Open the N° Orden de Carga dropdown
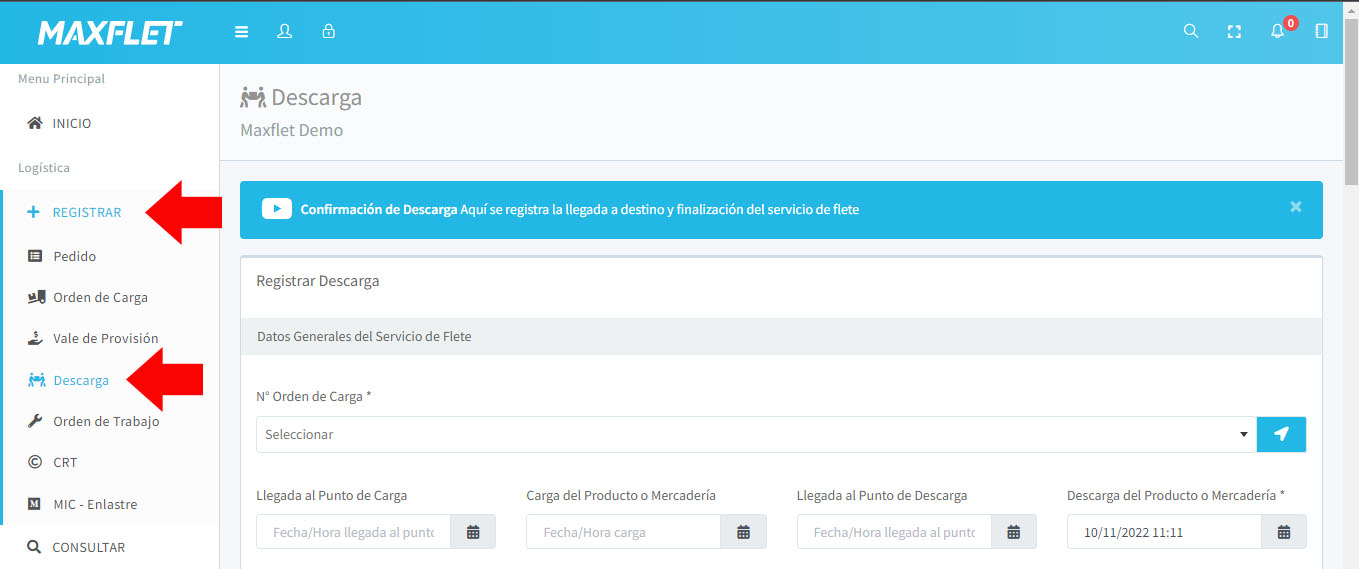 (x=755, y=435)
